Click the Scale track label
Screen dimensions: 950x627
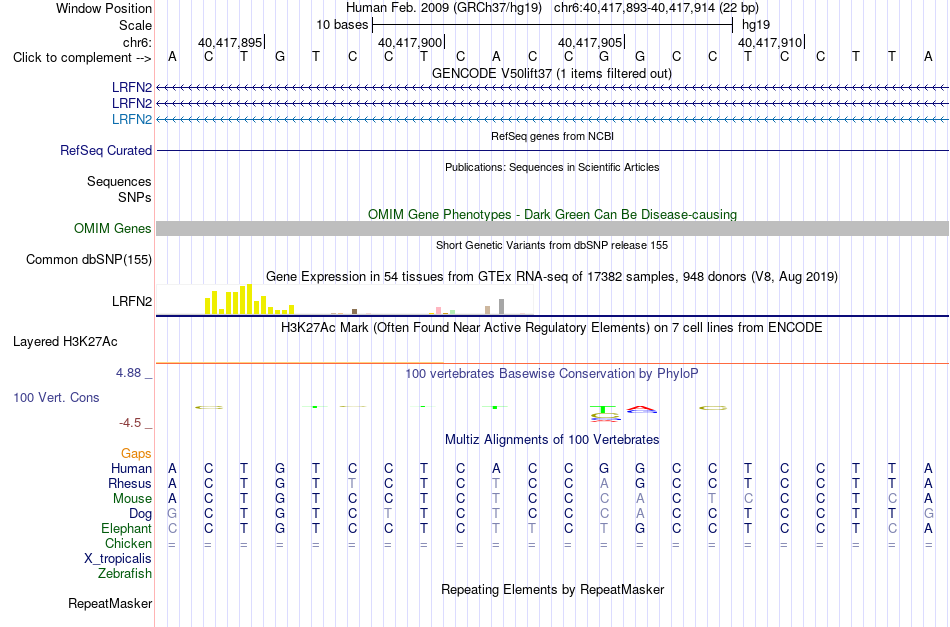(x=135, y=25)
